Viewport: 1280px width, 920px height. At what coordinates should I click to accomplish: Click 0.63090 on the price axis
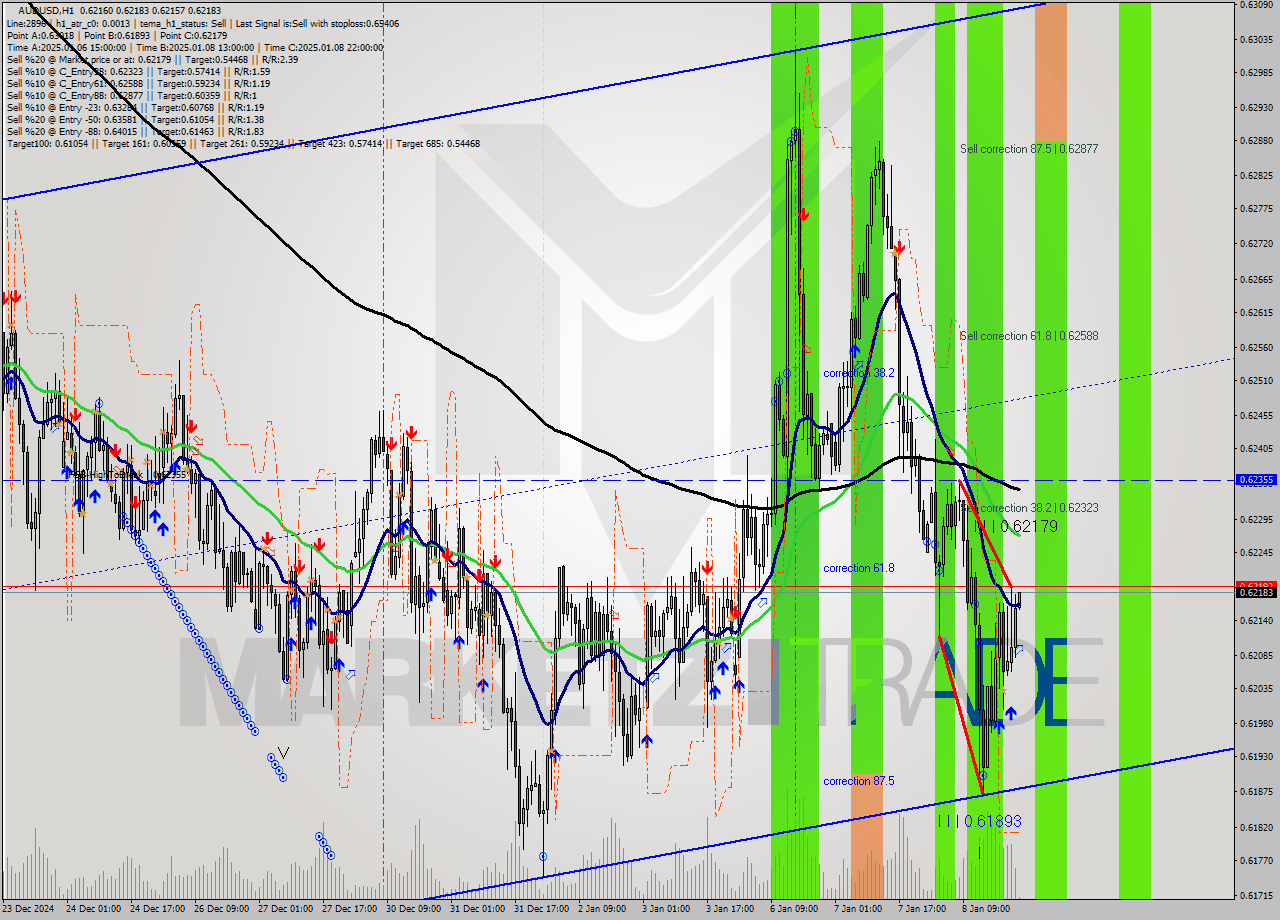pos(1257,5)
